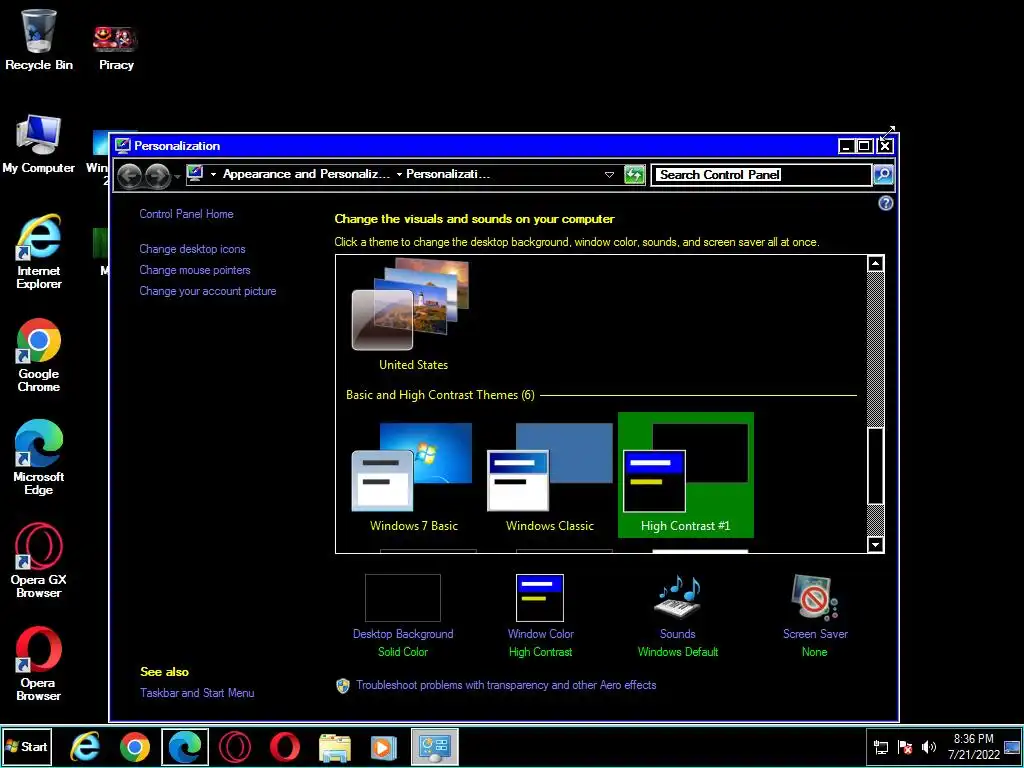Switch to Microsoft Edge in the taskbar

[185, 746]
